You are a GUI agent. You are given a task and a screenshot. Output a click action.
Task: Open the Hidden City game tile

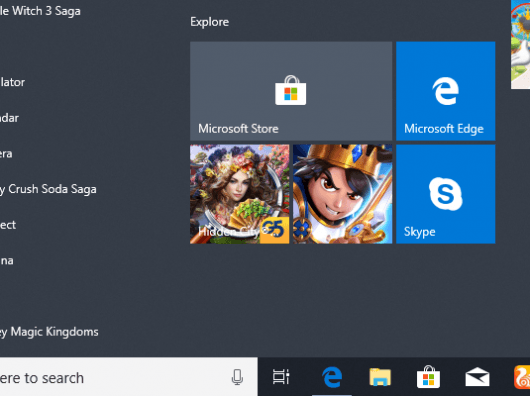[x=240, y=194]
